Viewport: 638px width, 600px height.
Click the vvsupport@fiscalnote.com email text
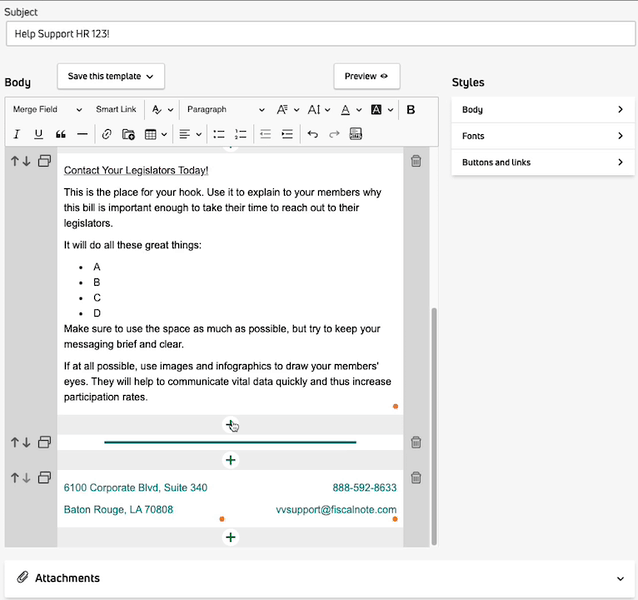click(x=336, y=509)
